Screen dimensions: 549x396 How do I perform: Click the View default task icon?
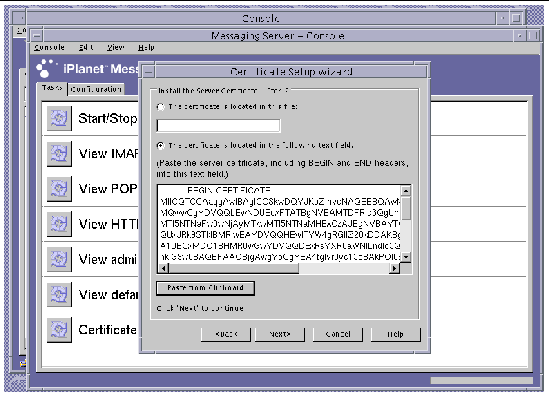pyautogui.click(x=59, y=294)
